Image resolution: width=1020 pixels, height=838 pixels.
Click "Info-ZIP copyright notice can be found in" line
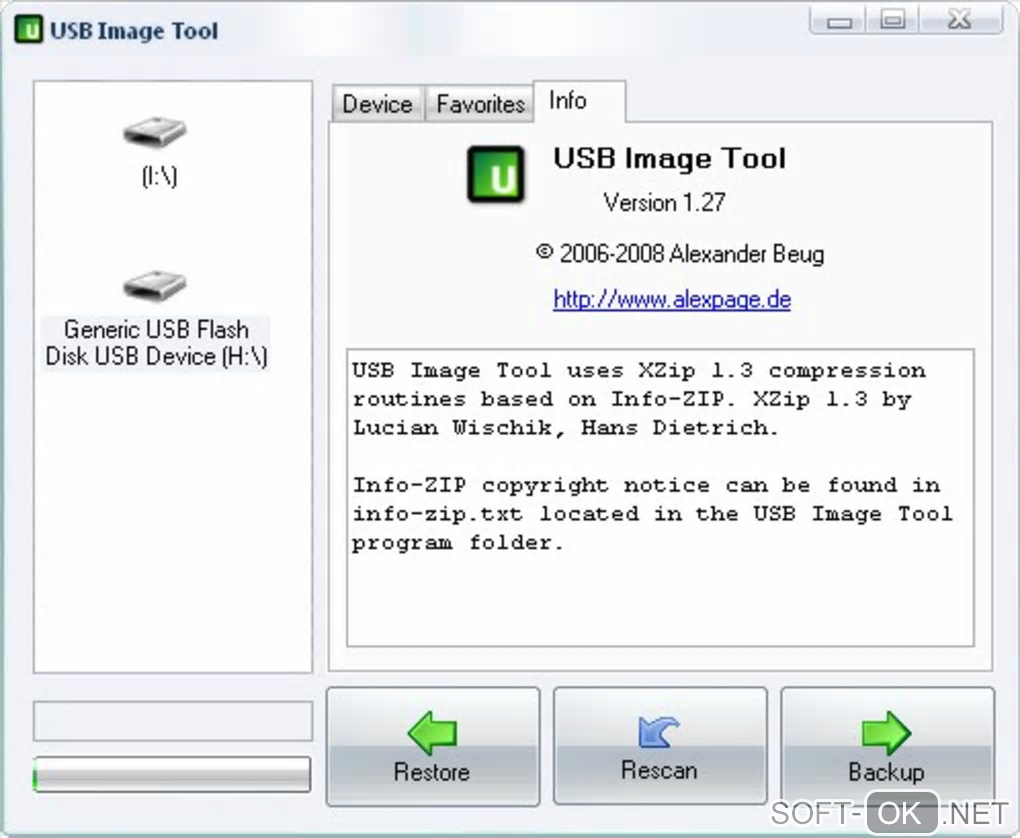[x=646, y=485]
